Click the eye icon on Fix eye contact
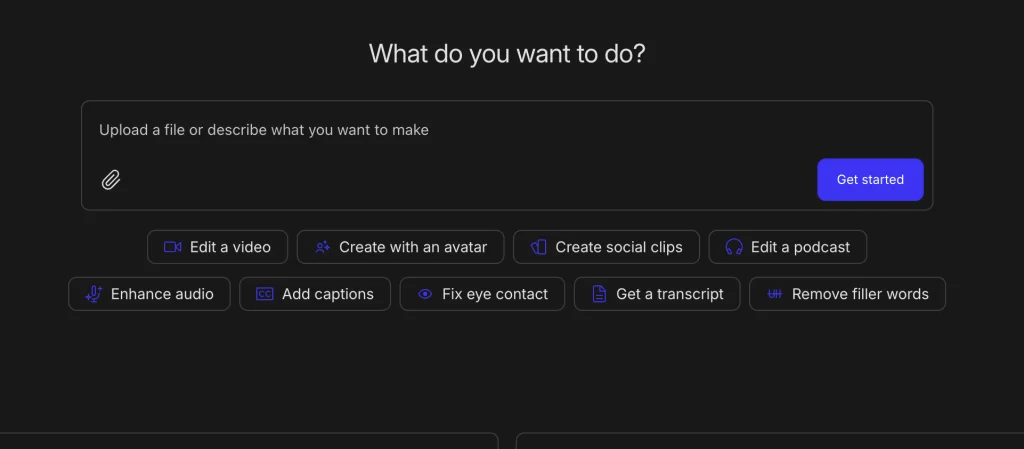 click(425, 294)
